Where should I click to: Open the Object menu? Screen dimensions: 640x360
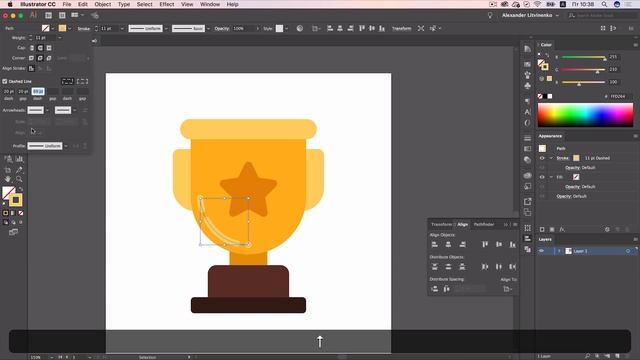click(102, 4)
